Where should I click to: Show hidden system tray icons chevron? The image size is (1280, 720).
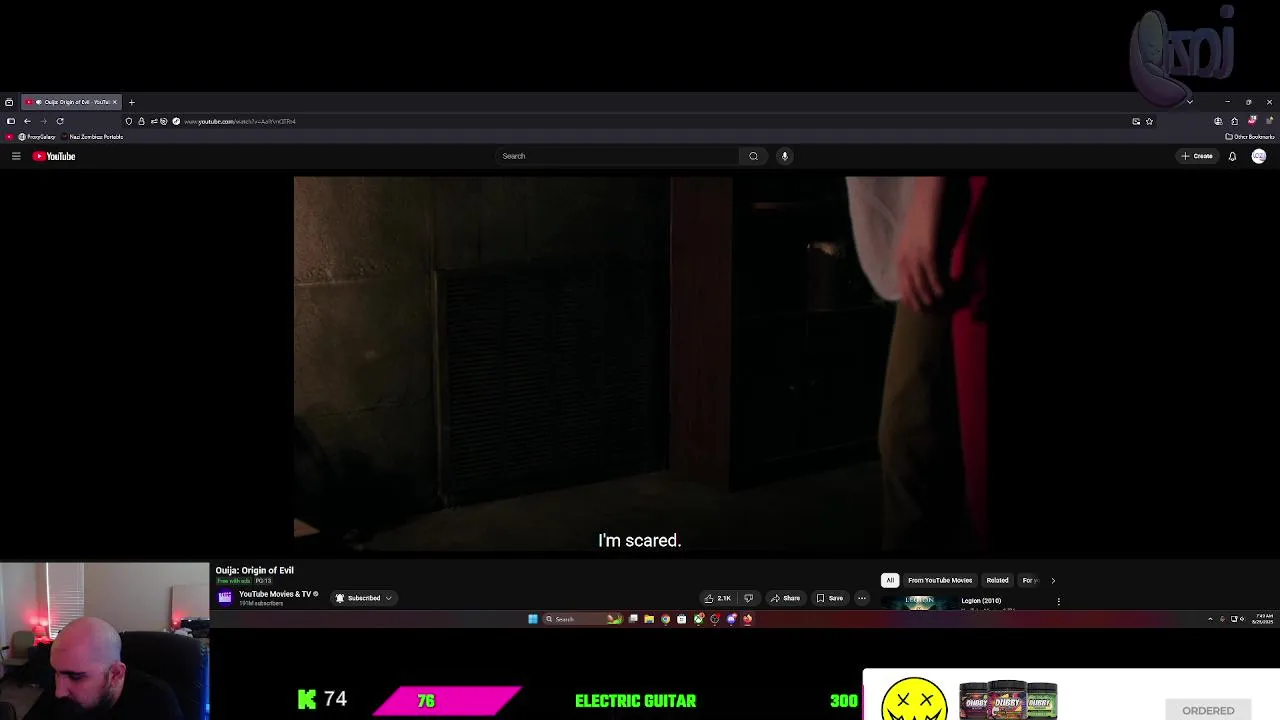click(1210, 619)
